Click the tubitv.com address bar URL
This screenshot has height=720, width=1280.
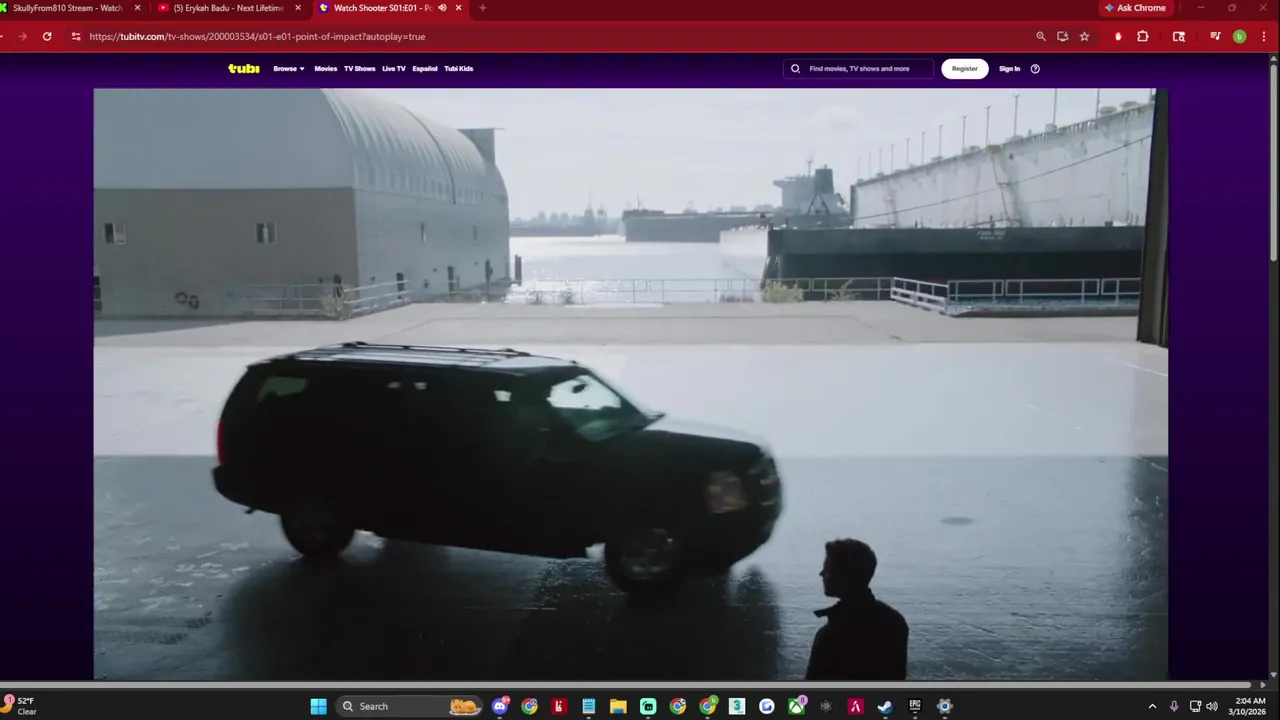coord(257,36)
